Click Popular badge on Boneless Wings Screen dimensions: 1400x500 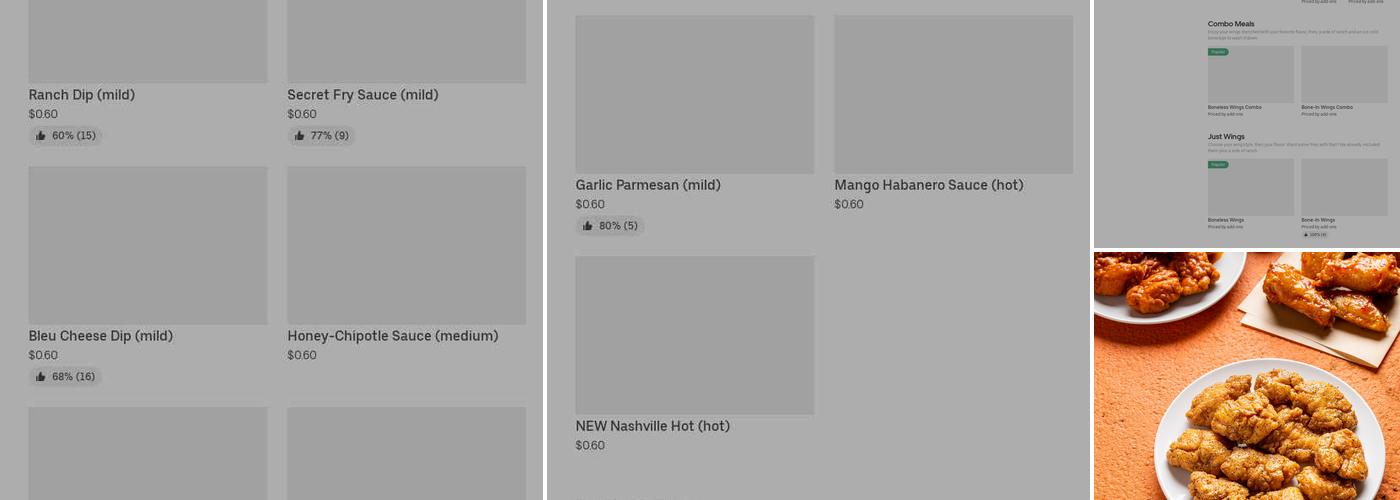1218,165
